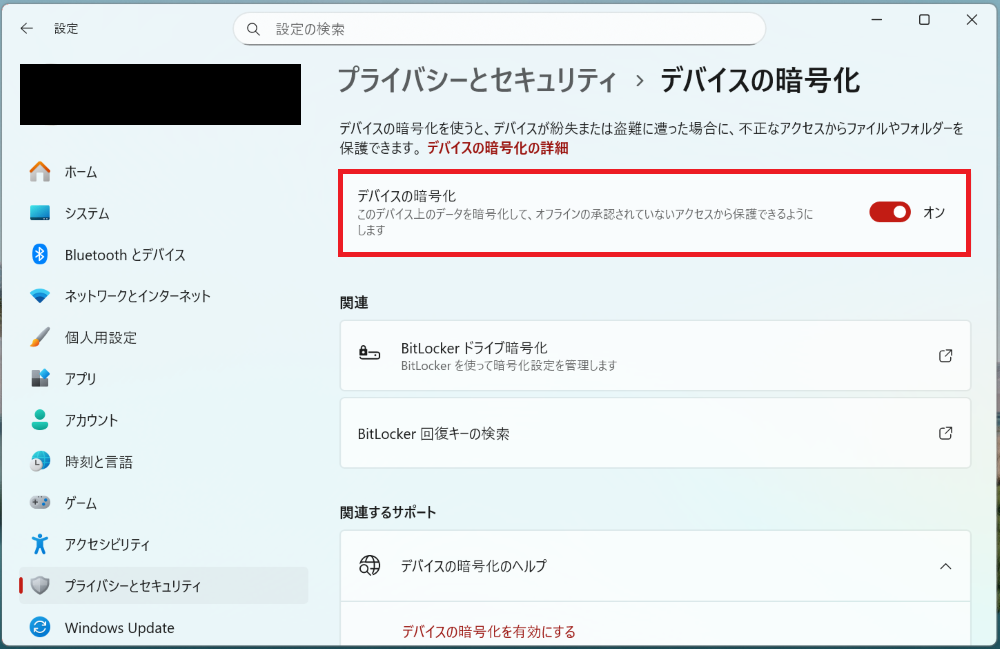The image size is (1000, 649).
Task: Turn off デバイスの暗号化 toggle switch
Action: tap(889, 212)
